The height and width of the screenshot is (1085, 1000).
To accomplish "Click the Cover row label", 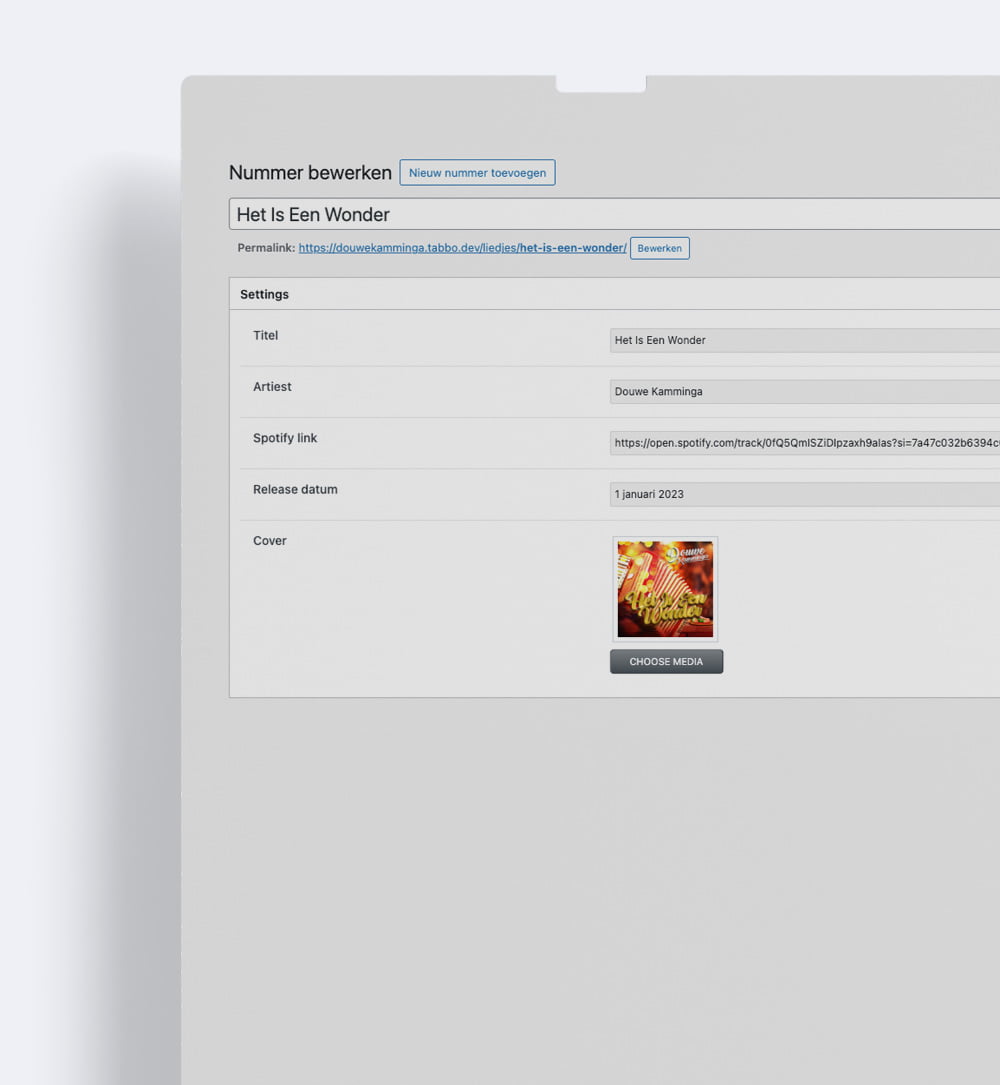I will [x=270, y=541].
